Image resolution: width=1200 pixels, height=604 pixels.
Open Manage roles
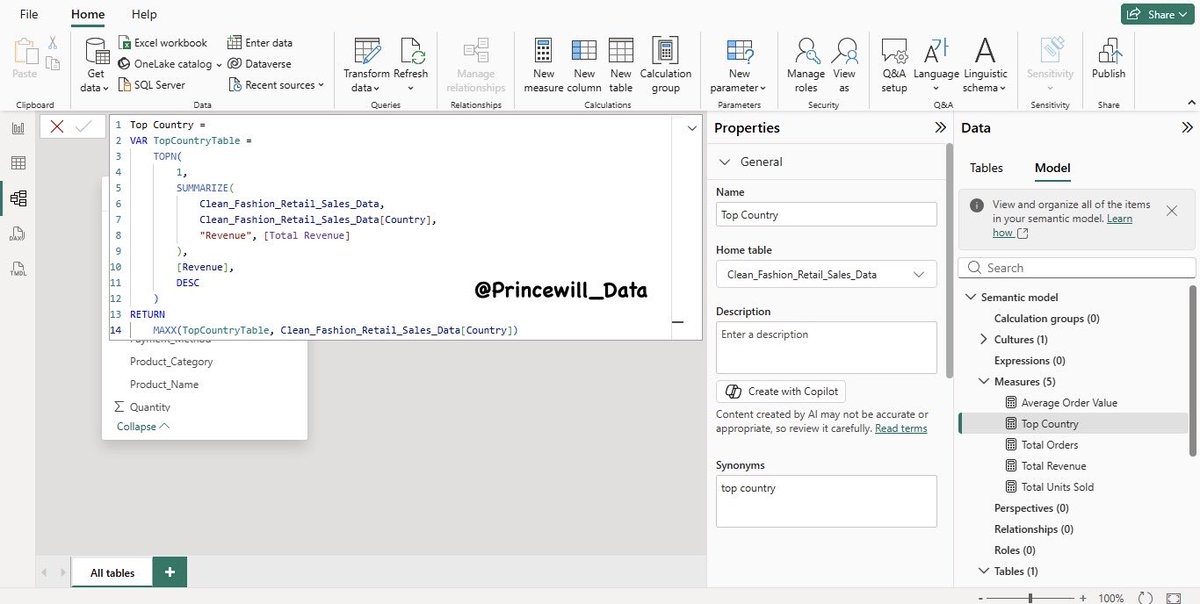coord(805,65)
